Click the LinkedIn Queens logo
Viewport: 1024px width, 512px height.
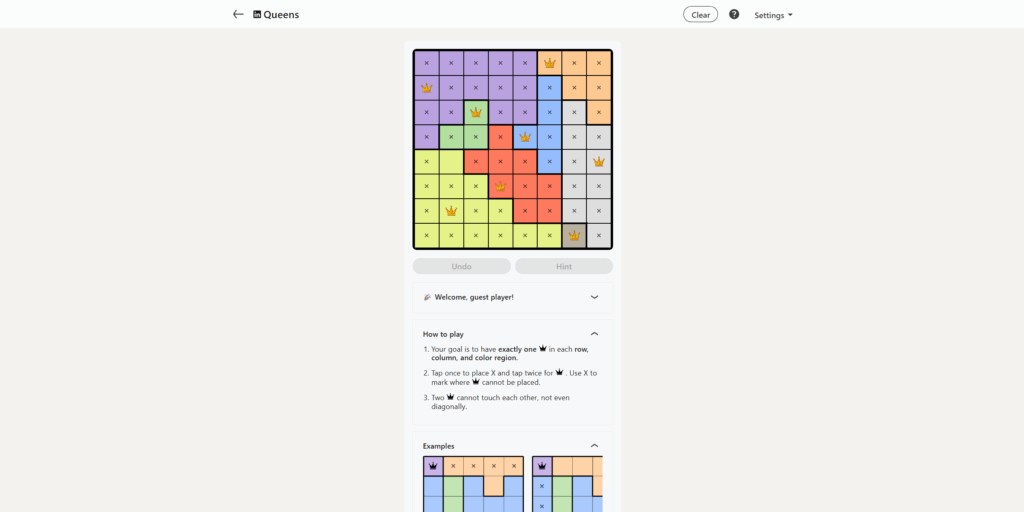point(276,15)
